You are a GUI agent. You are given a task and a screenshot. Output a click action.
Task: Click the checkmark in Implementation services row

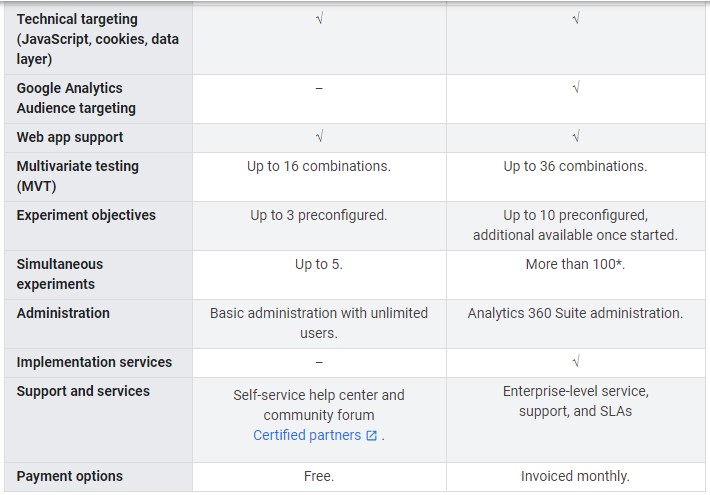pos(576,361)
